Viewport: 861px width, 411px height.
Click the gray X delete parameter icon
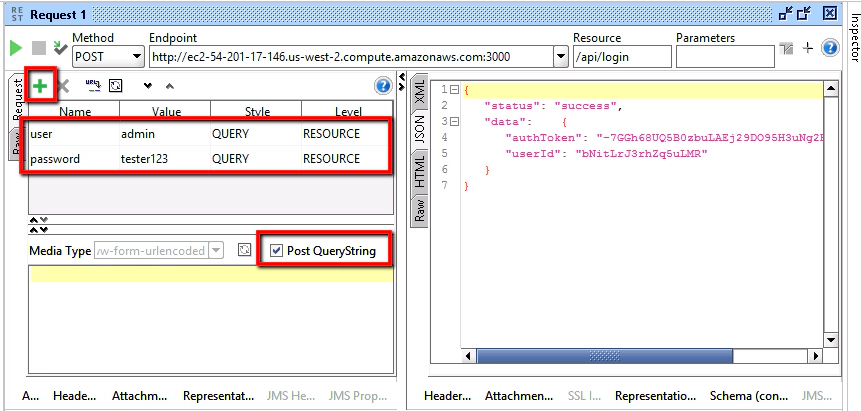[63, 86]
